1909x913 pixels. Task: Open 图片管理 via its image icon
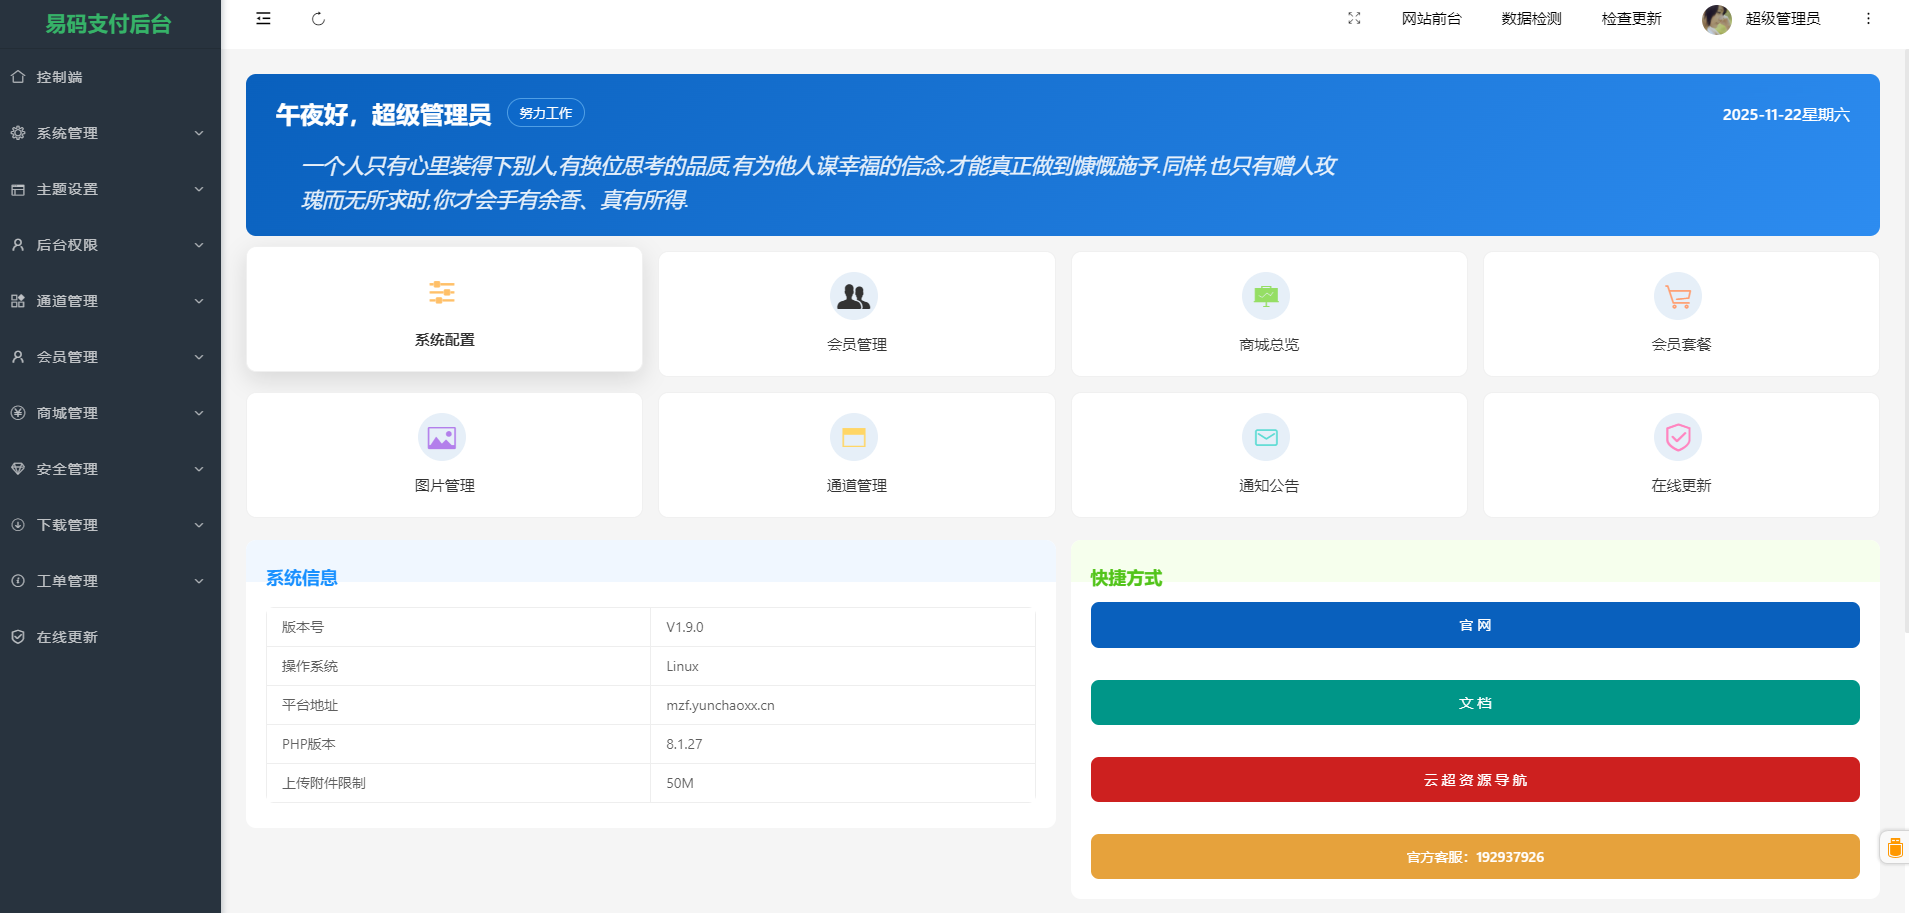[x=442, y=437]
